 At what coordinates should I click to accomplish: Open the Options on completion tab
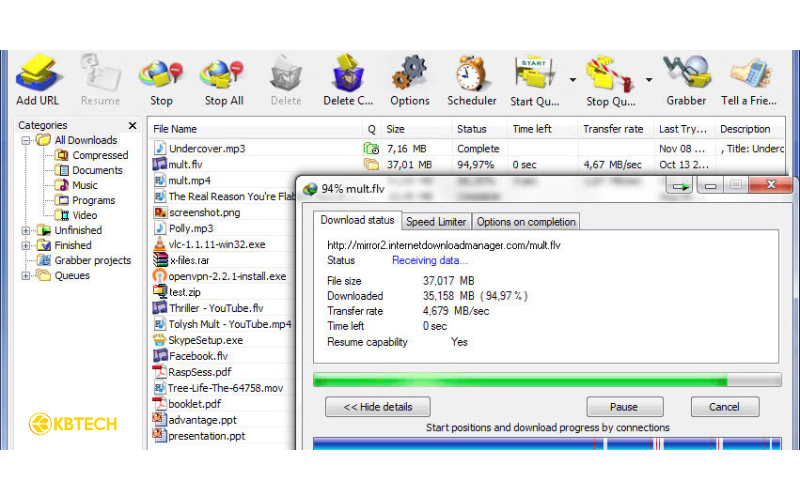coord(525,222)
